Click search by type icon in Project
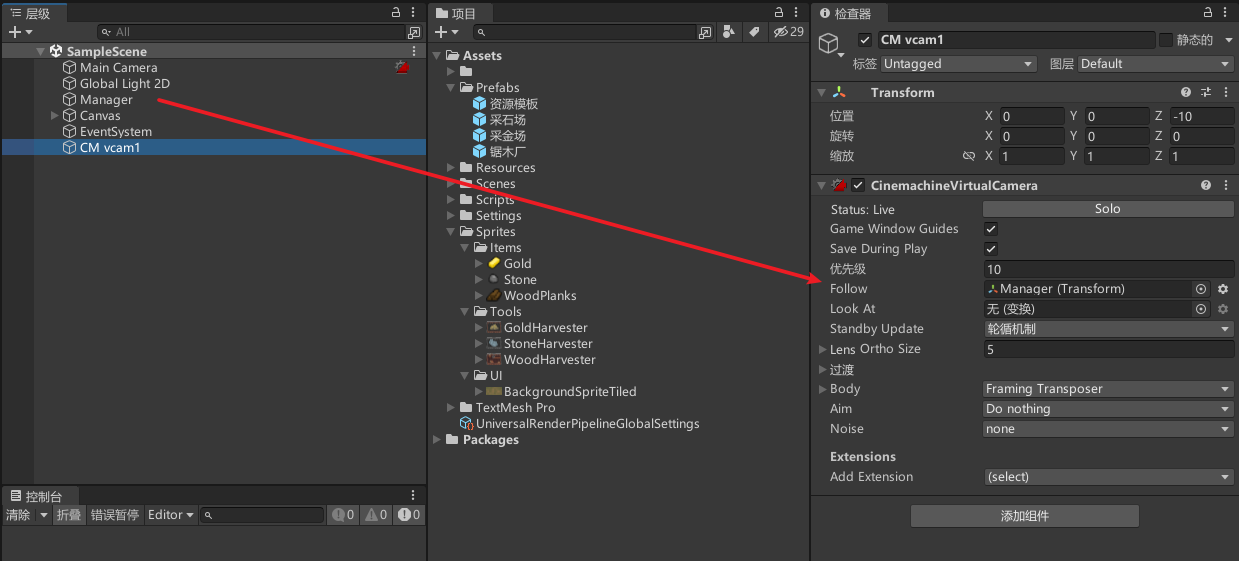 pos(729,32)
